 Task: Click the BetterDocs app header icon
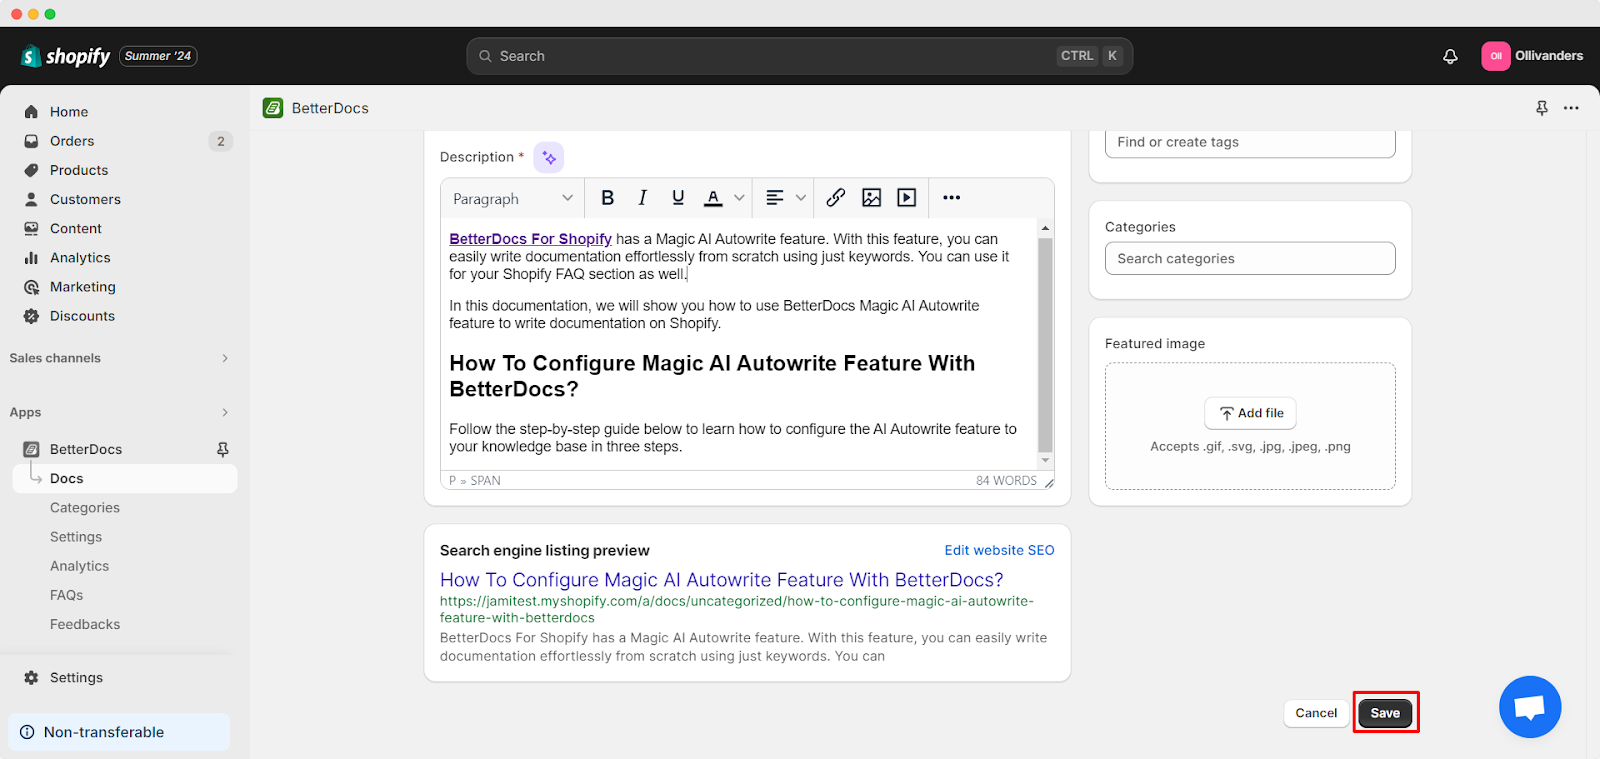point(273,108)
